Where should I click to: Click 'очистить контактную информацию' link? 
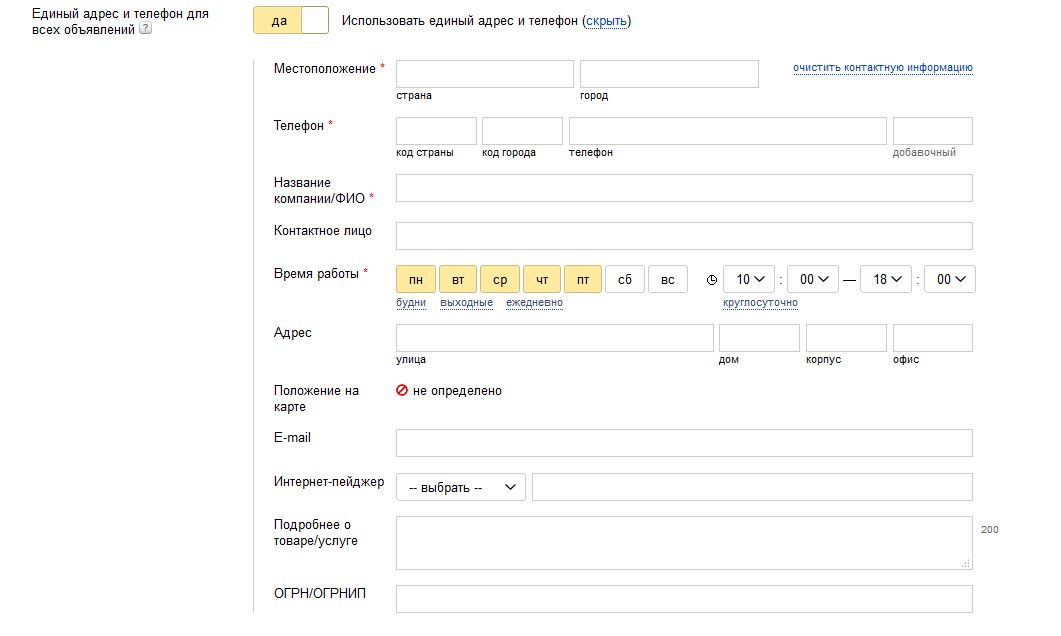coord(882,67)
